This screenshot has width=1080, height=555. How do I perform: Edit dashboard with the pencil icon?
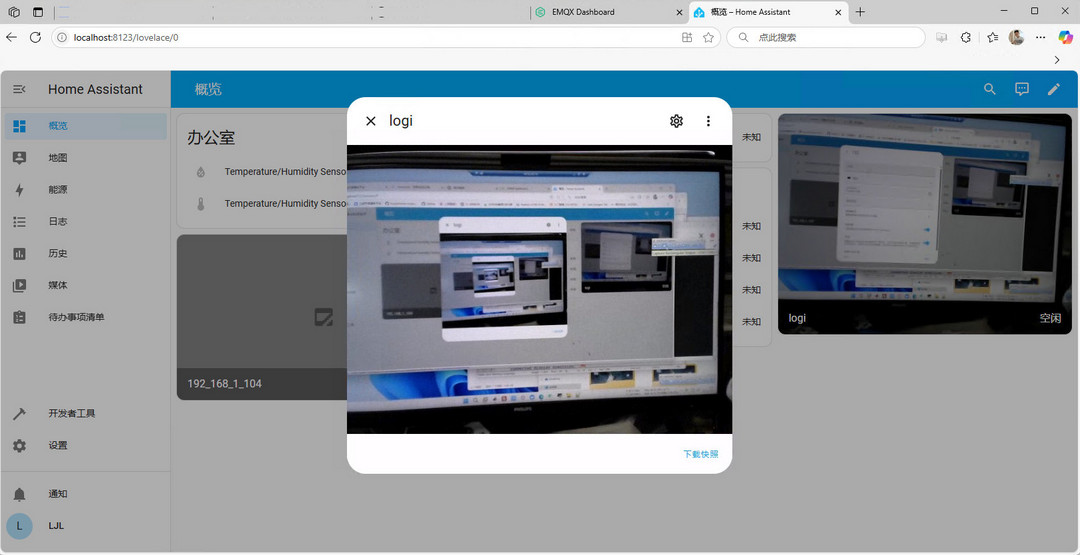(1054, 89)
